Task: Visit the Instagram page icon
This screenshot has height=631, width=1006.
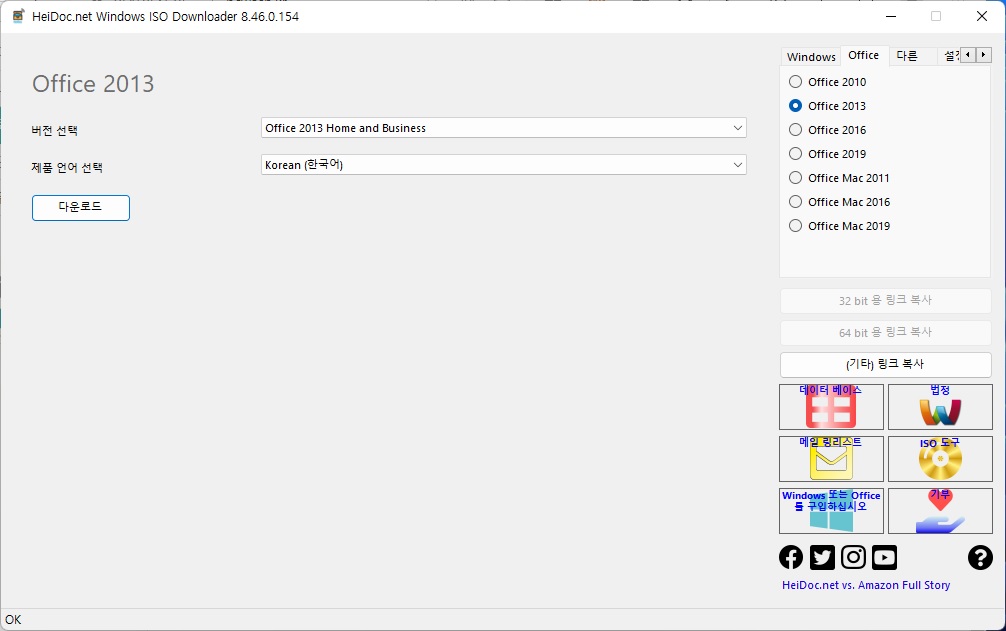Action: [853, 557]
